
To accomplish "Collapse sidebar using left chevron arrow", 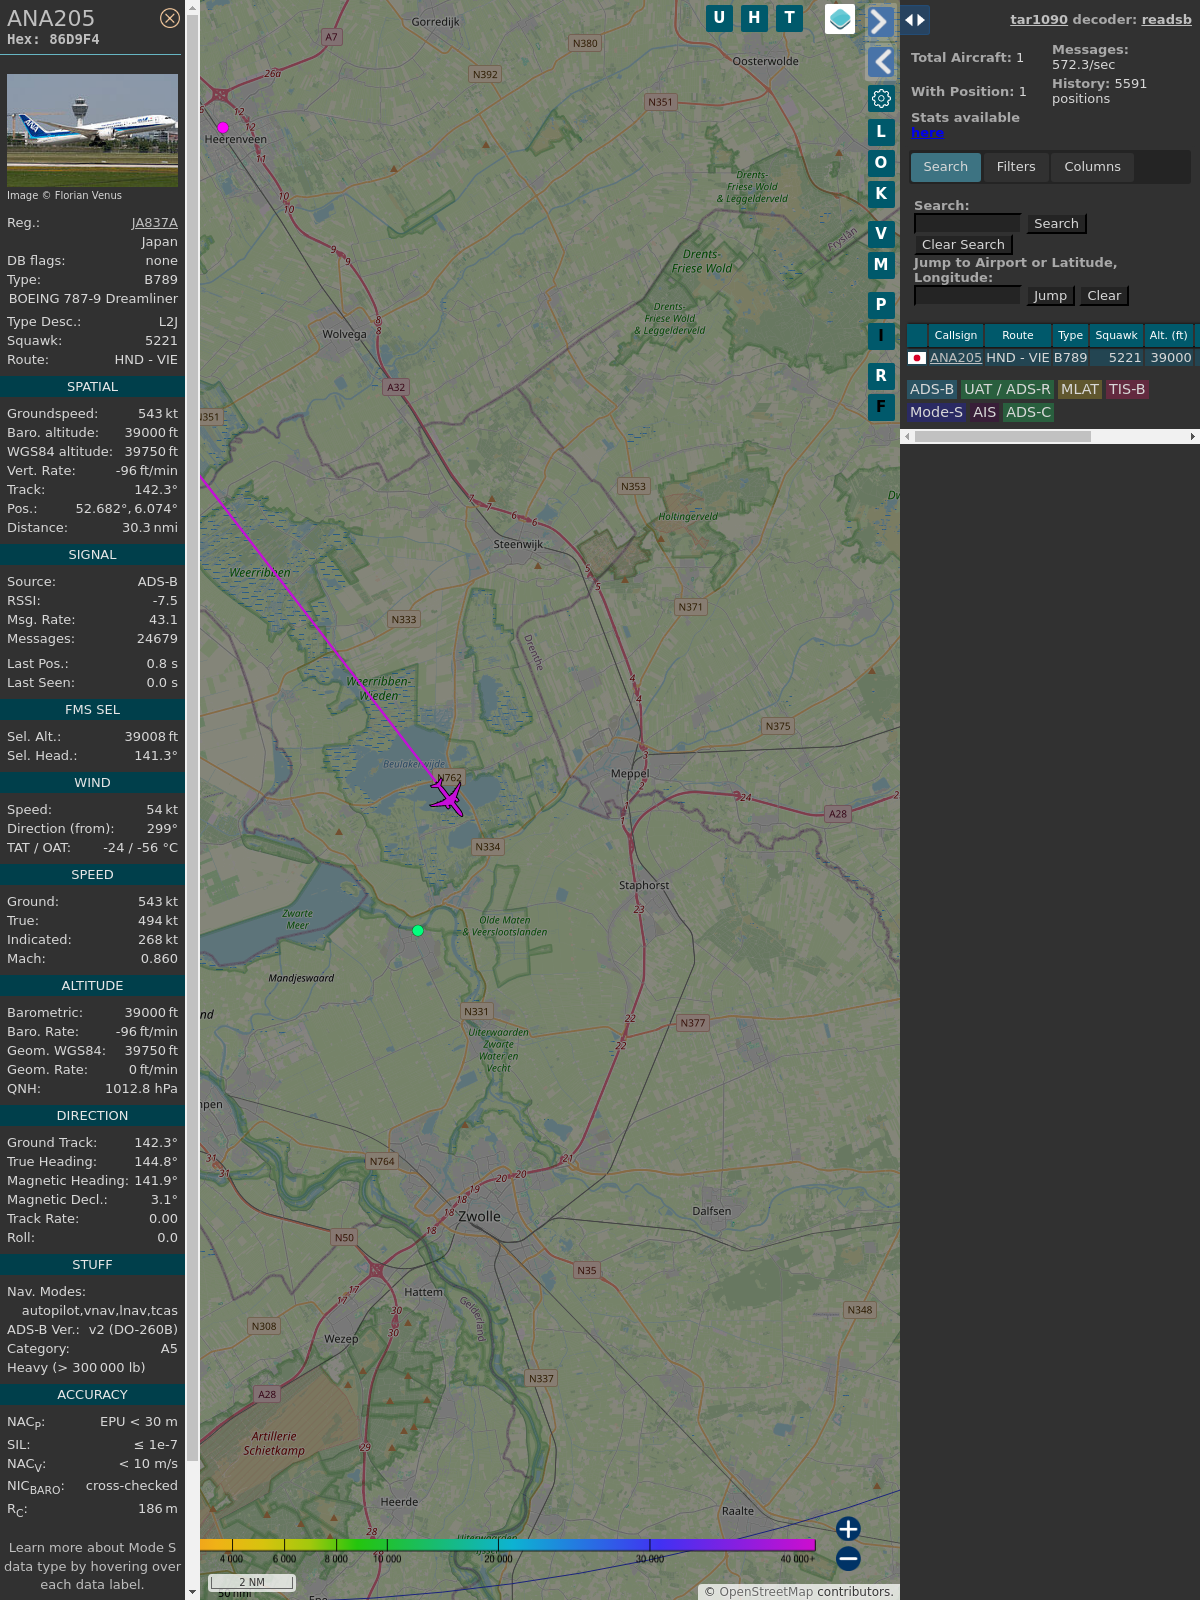I will [880, 62].
